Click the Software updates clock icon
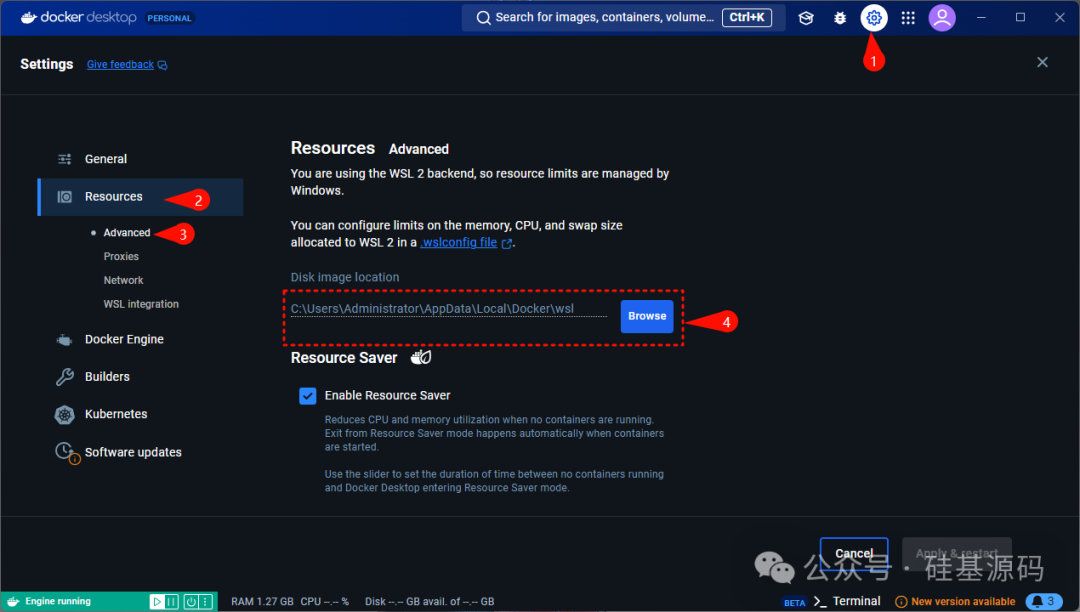This screenshot has width=1080, height=612. tap(66, 452)
